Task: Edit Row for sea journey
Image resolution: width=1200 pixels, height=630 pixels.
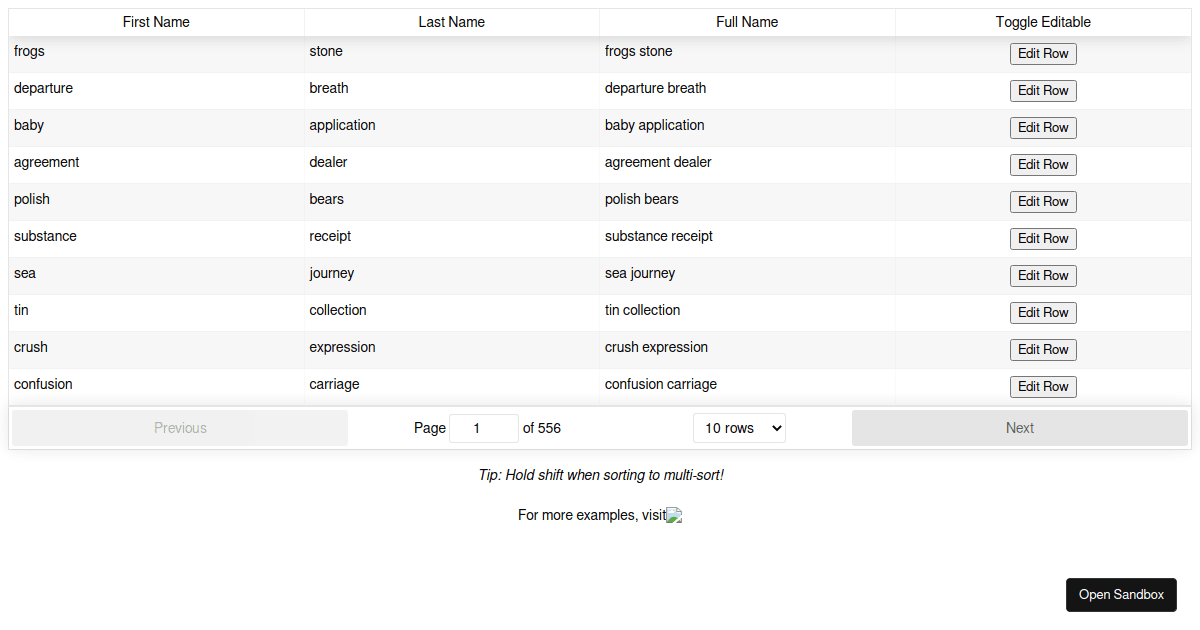Action: coord(1043,275)
